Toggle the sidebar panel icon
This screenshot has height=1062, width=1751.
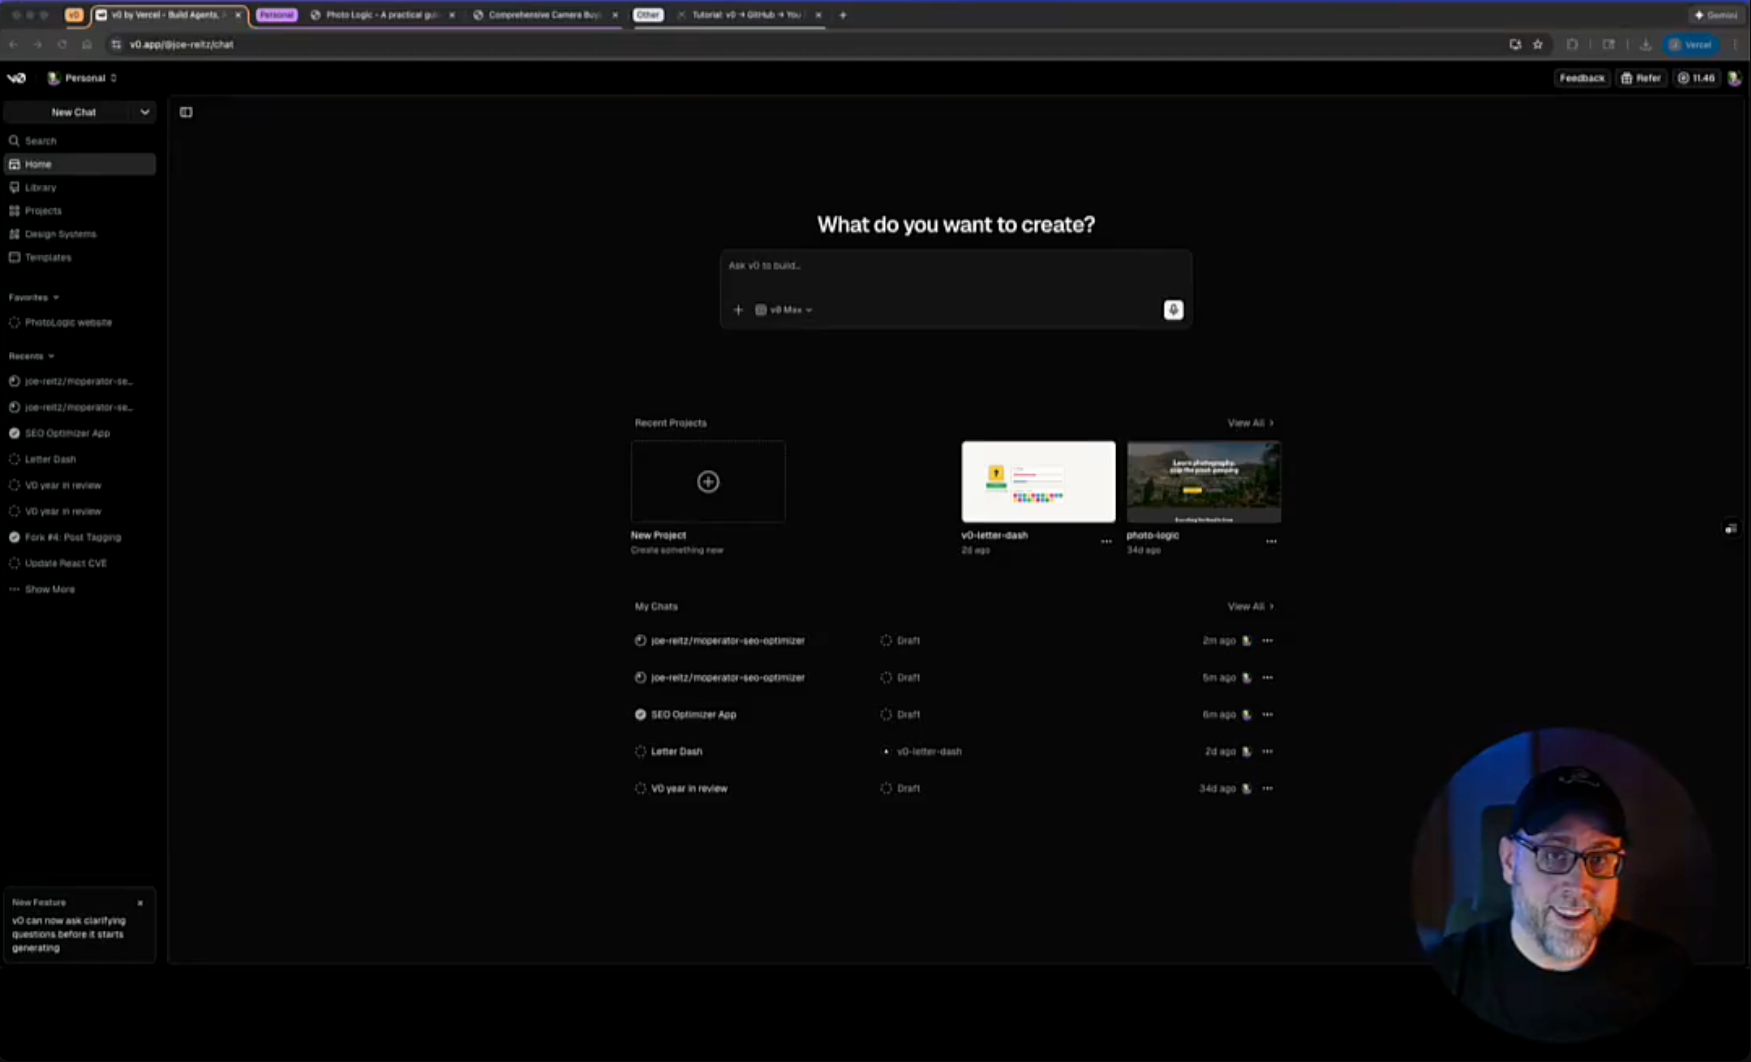click(x=186, y=112)
